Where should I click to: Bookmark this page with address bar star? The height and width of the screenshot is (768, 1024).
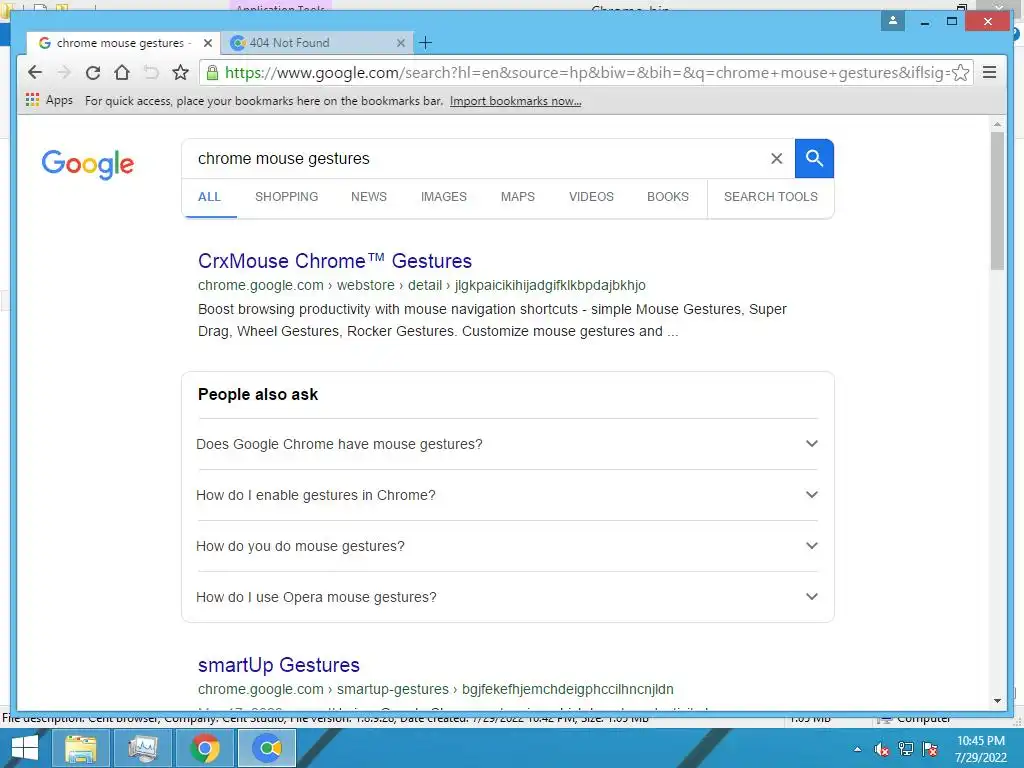coord(960,72)
